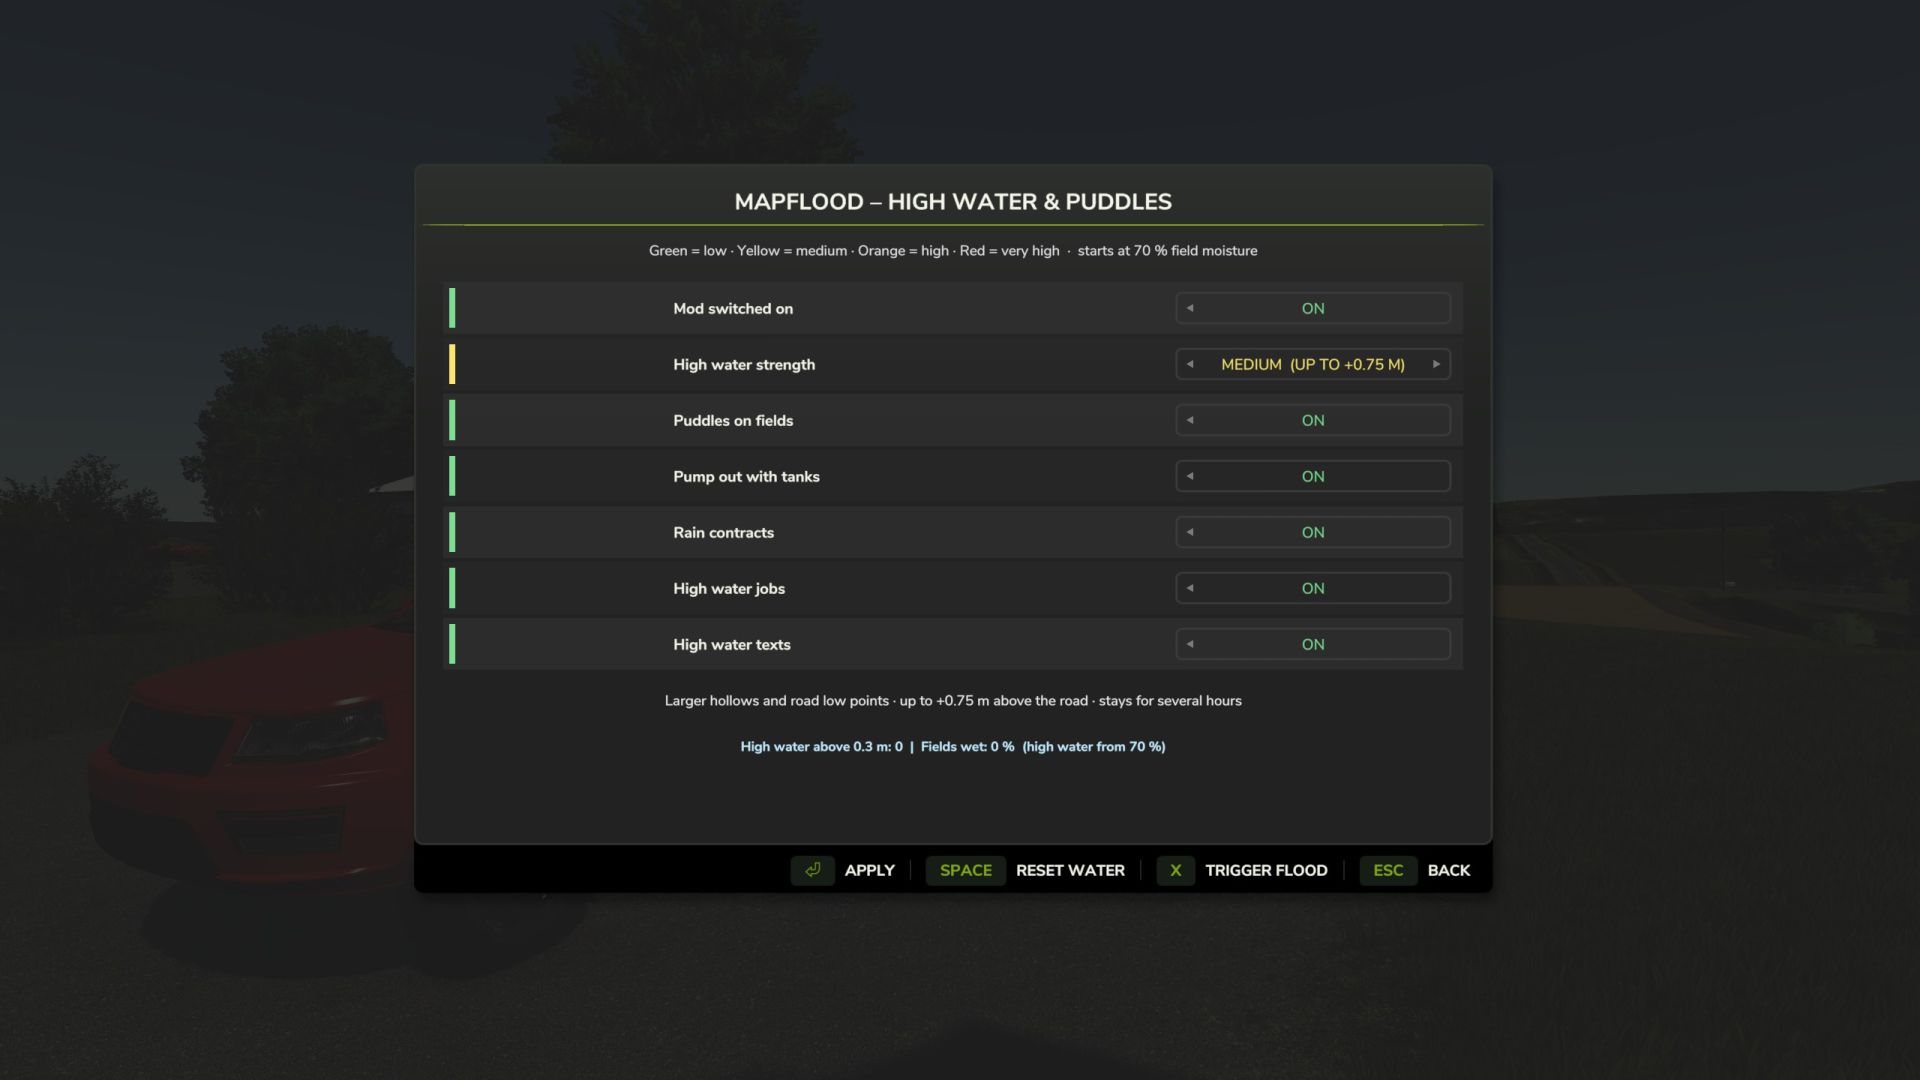1920x1080 pixels.
Task: Click left arrow on Mod switched on
Action: 1190,308
